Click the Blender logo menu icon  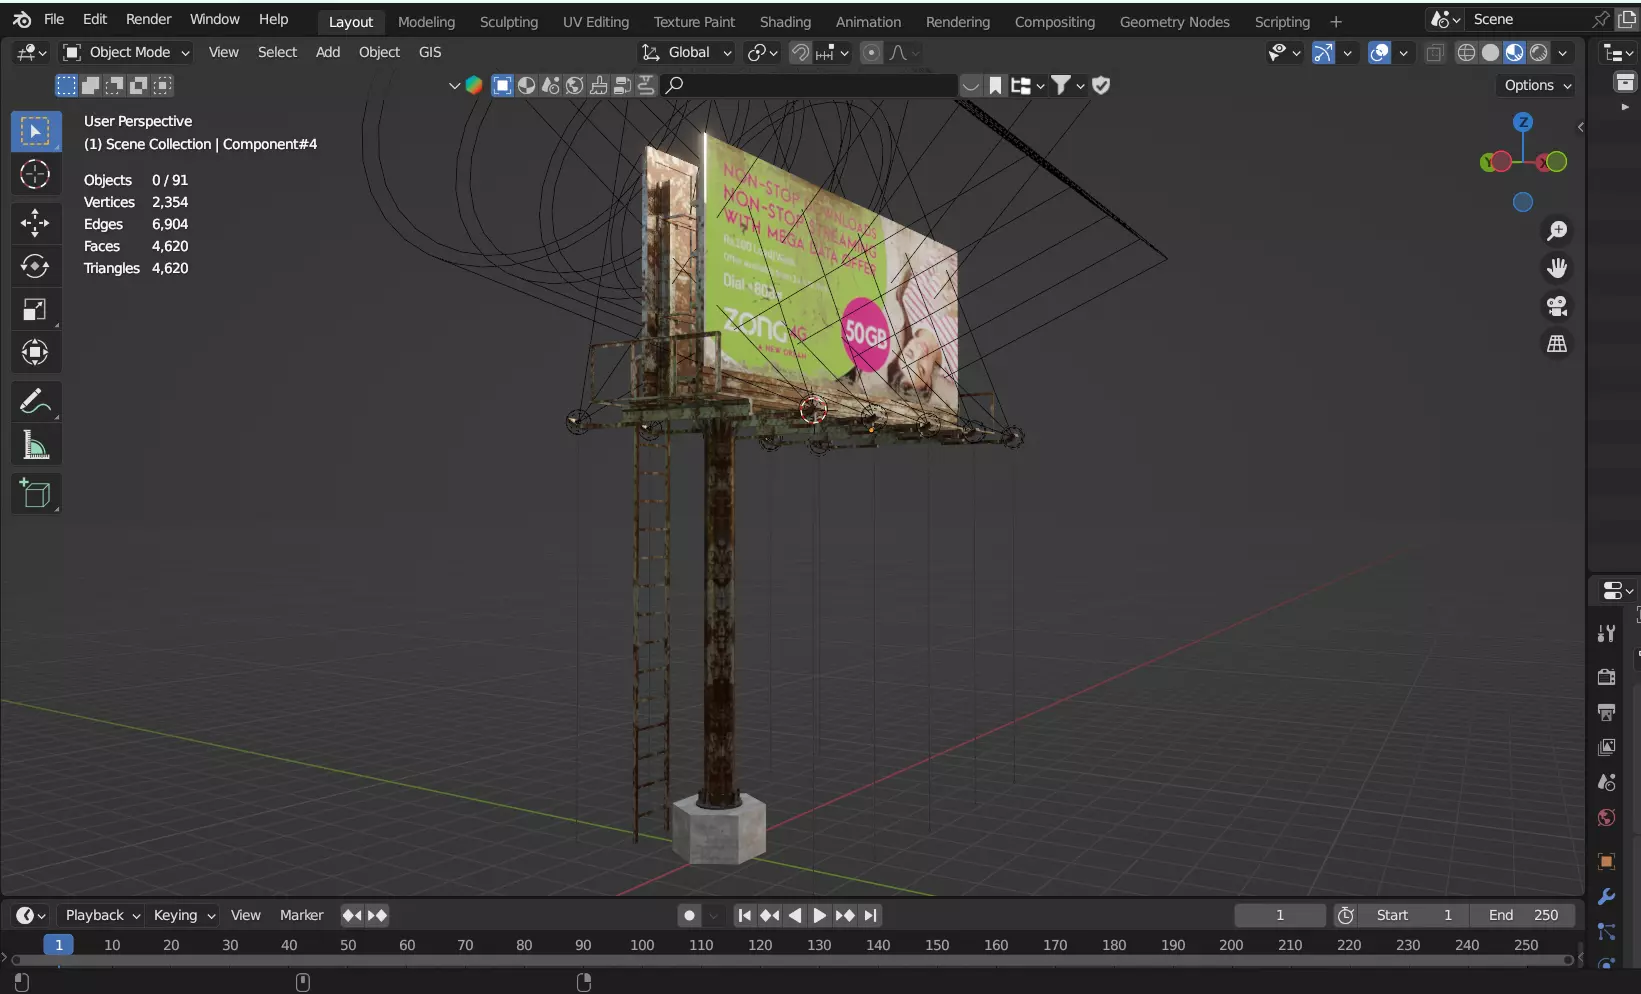22,19
